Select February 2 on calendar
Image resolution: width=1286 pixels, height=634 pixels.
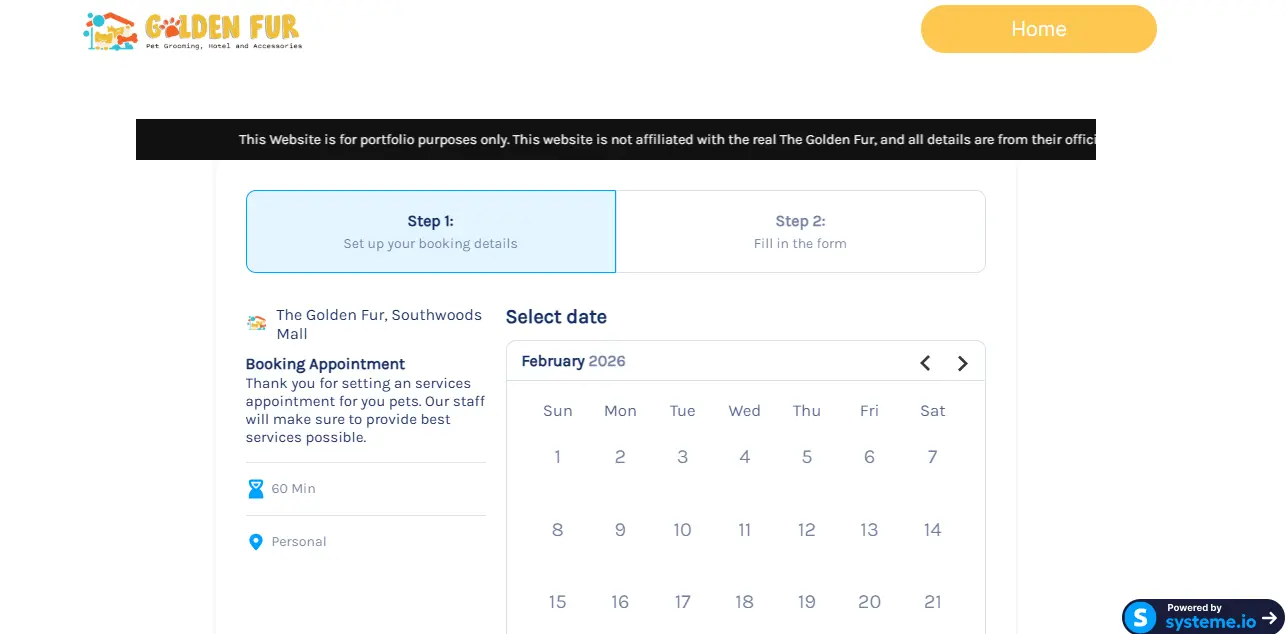[x=620, y=457]
